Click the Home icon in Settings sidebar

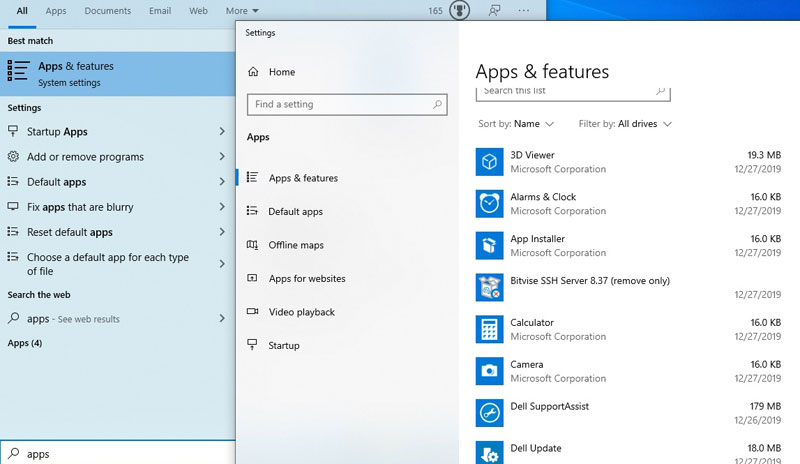pyautogui.click(x=253, y=72)
